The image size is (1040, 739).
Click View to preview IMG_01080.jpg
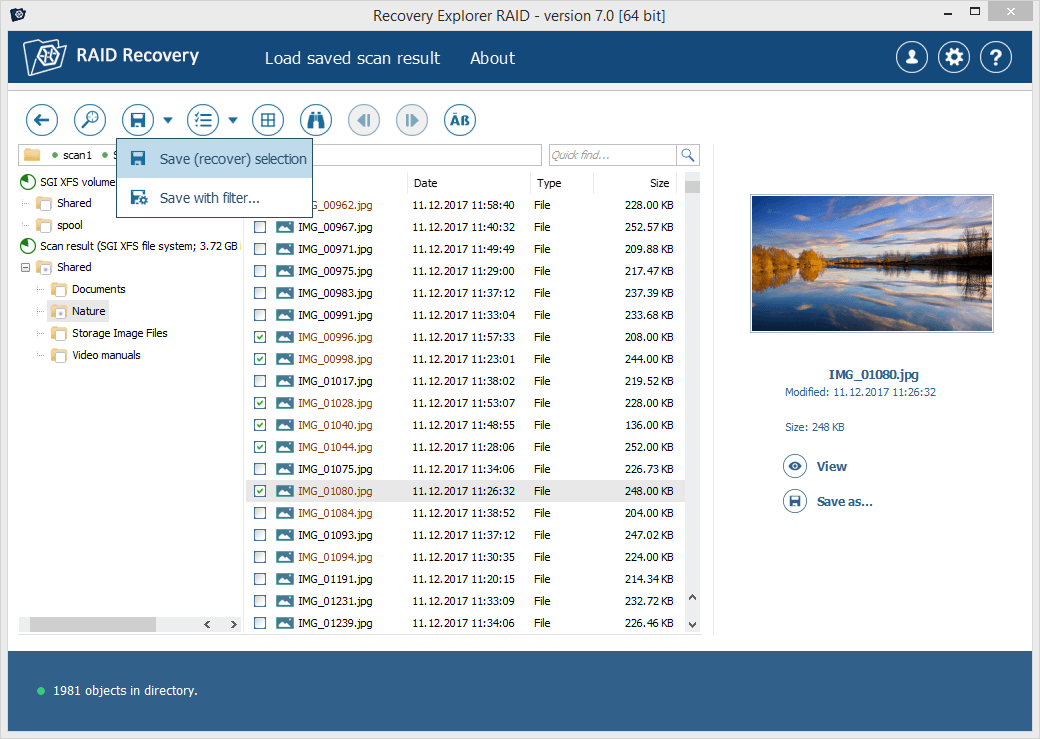[x=818, y=466]
